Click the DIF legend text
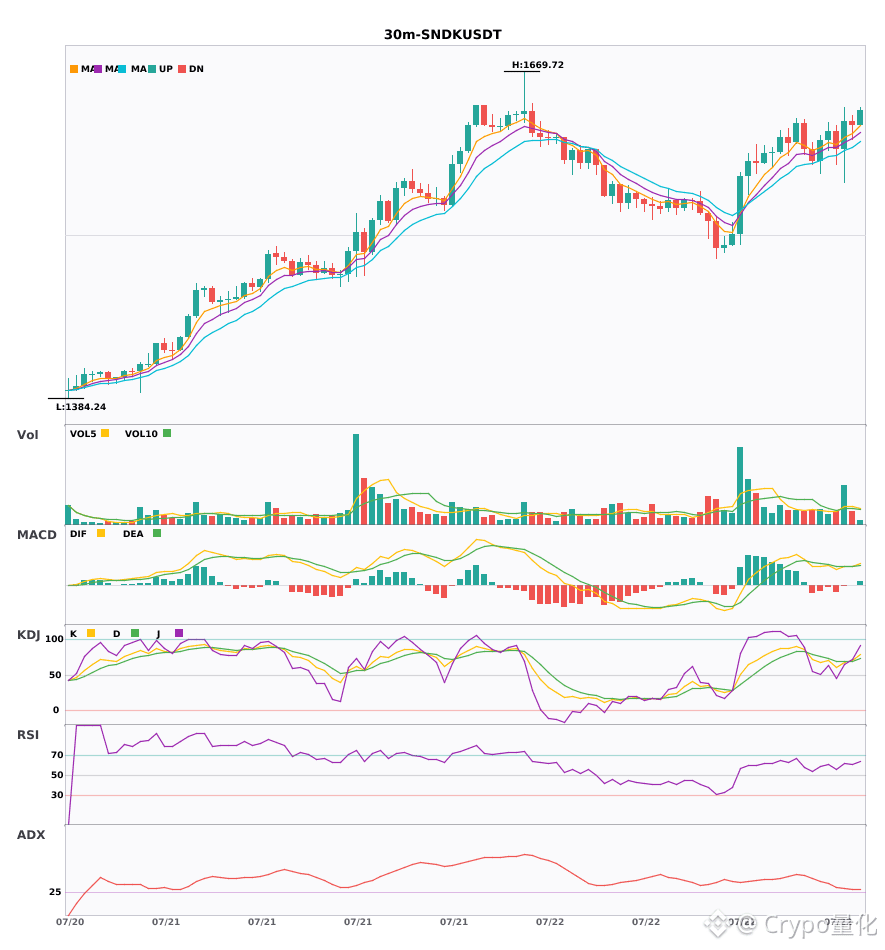Screen dimensions: 885x950 click(78, 534)
